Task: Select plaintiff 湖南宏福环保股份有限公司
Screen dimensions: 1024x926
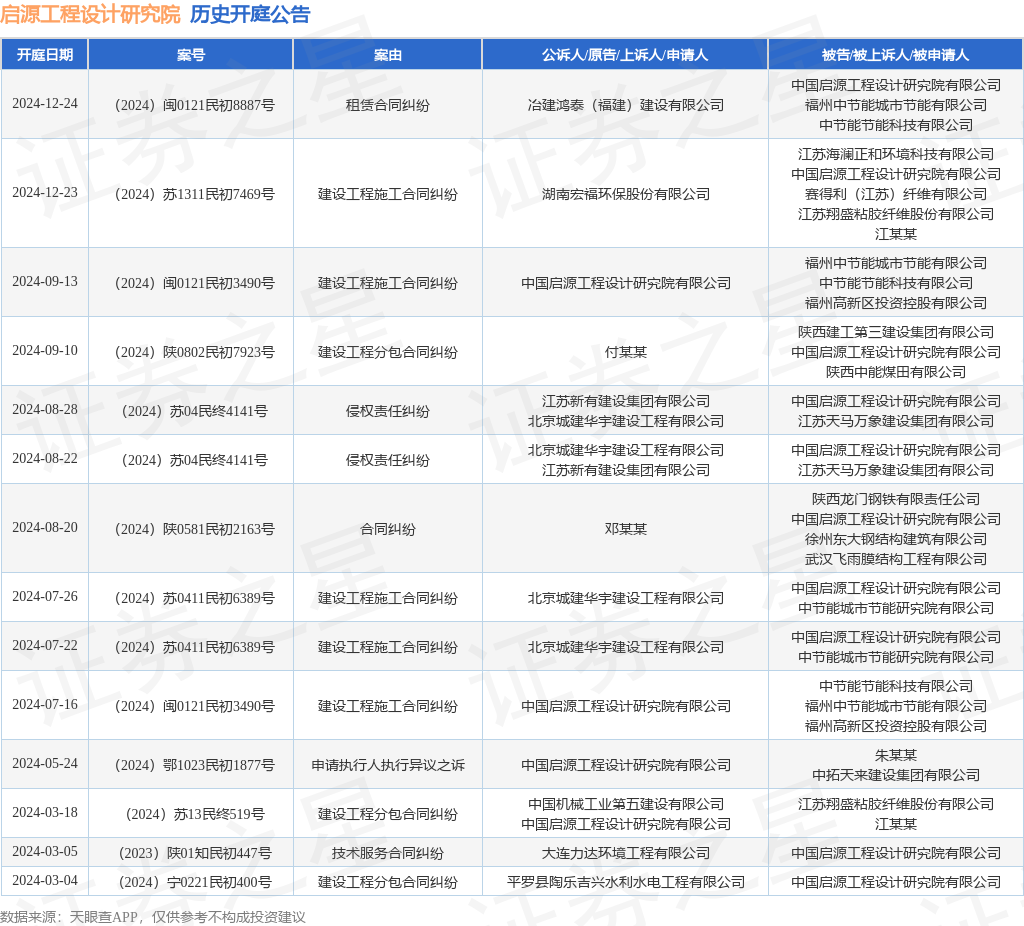Action: pyautogui.click(x=626, y=194)
